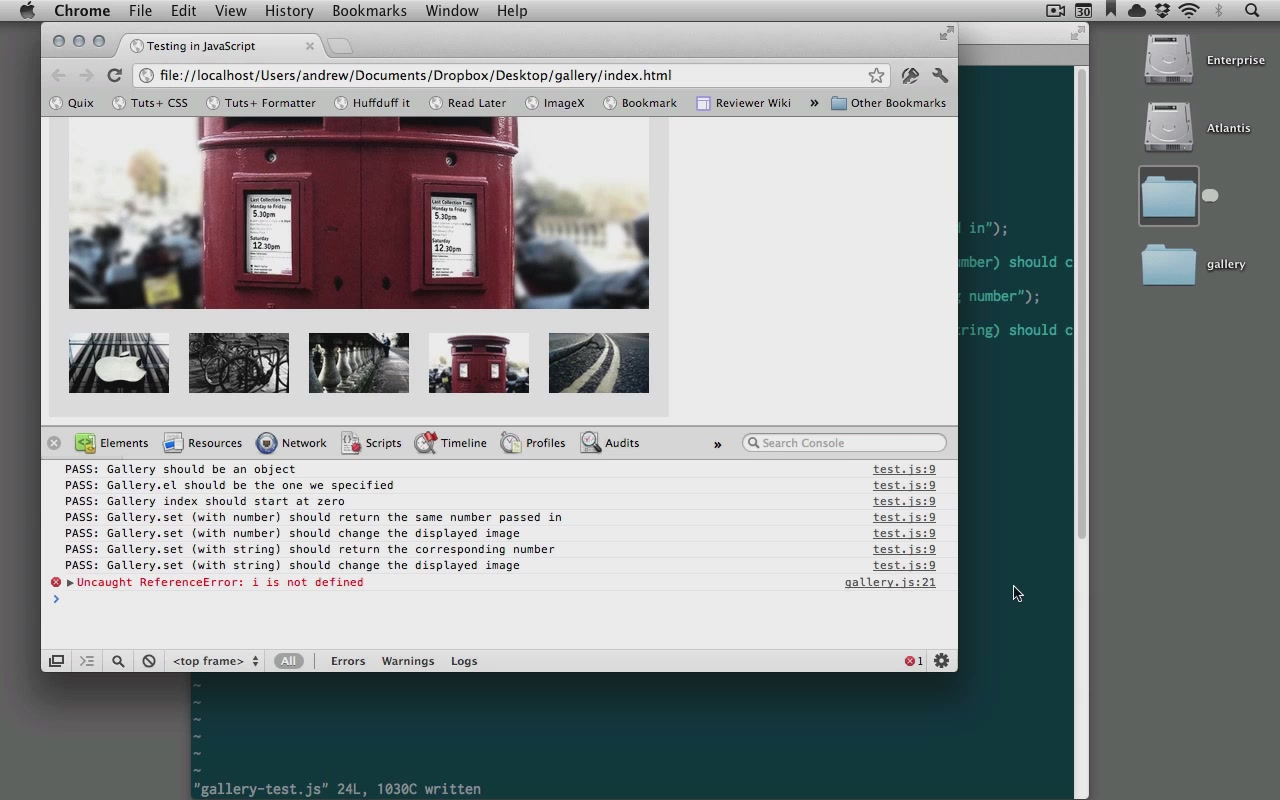Open test.js:9 link for index zero row
Image resolution: width=1280 pixels, height=800 pixels.
[x=904, y=501]
